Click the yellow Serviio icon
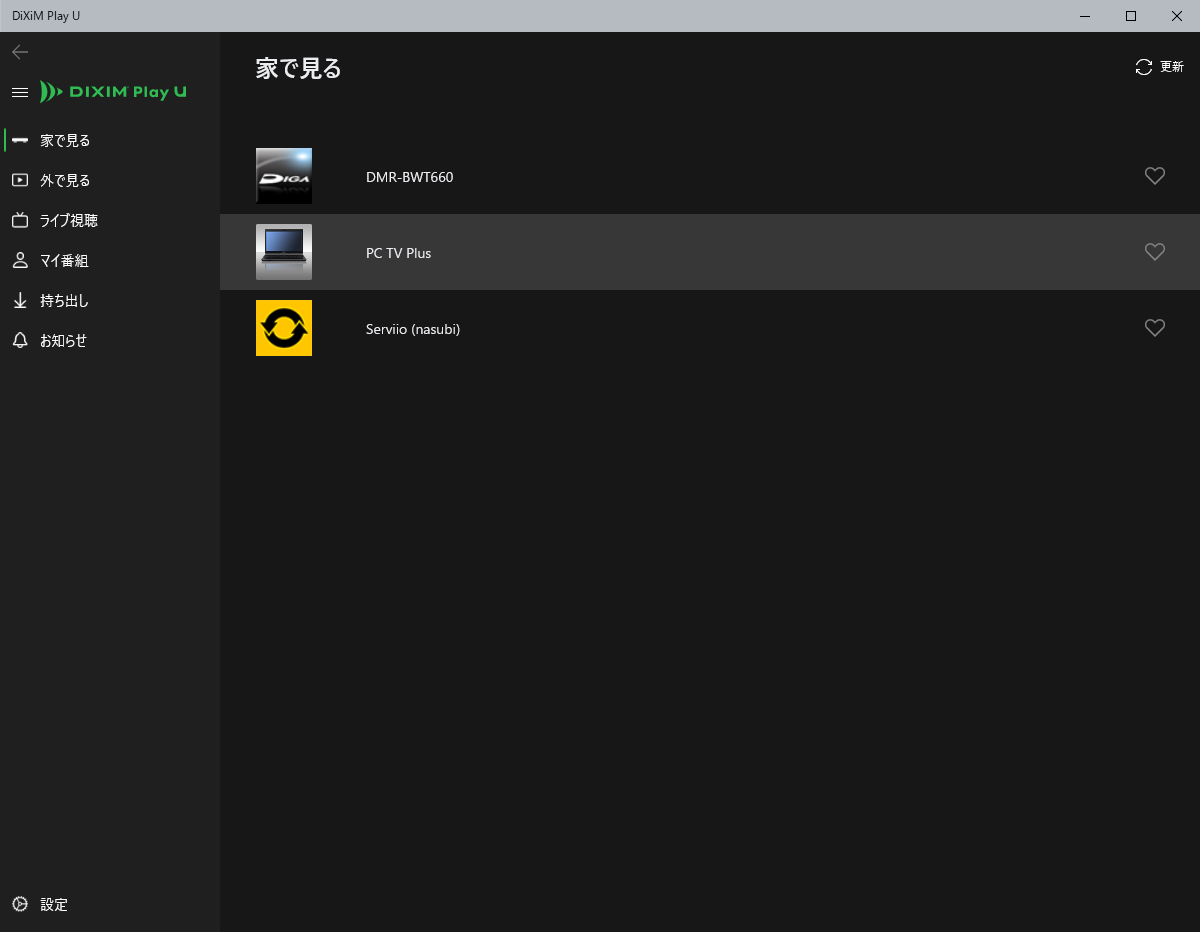Image resolution: width=1200 pixels, height=932 pixels. point(284,328)
